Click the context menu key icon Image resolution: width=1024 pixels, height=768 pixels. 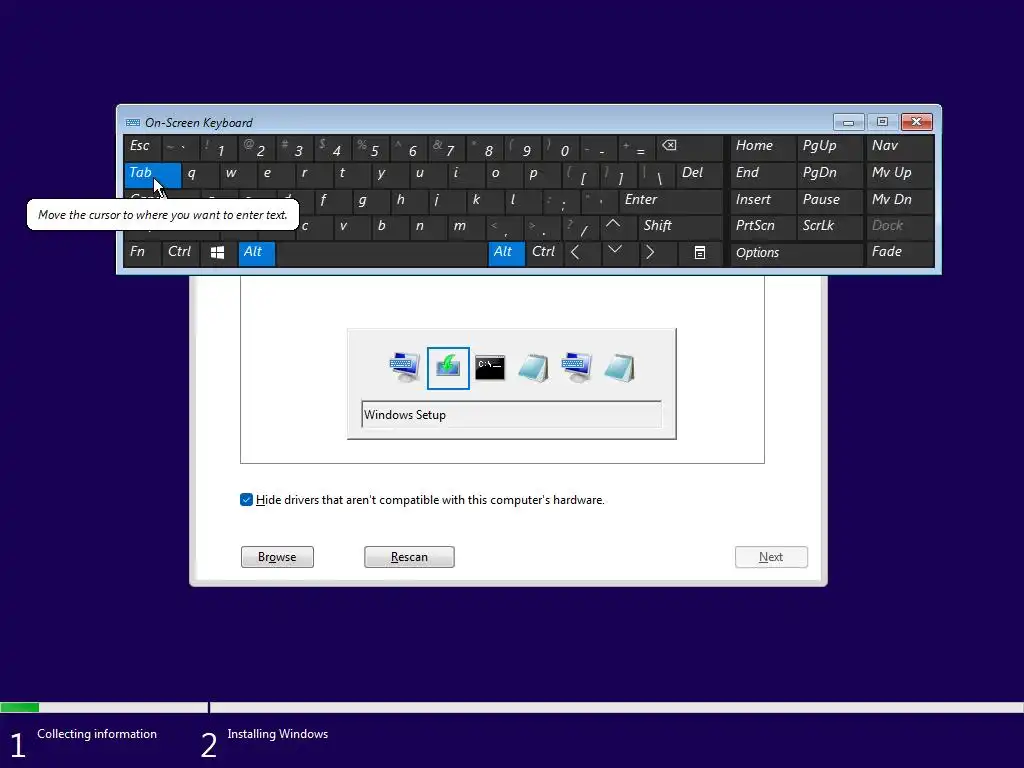699,253
